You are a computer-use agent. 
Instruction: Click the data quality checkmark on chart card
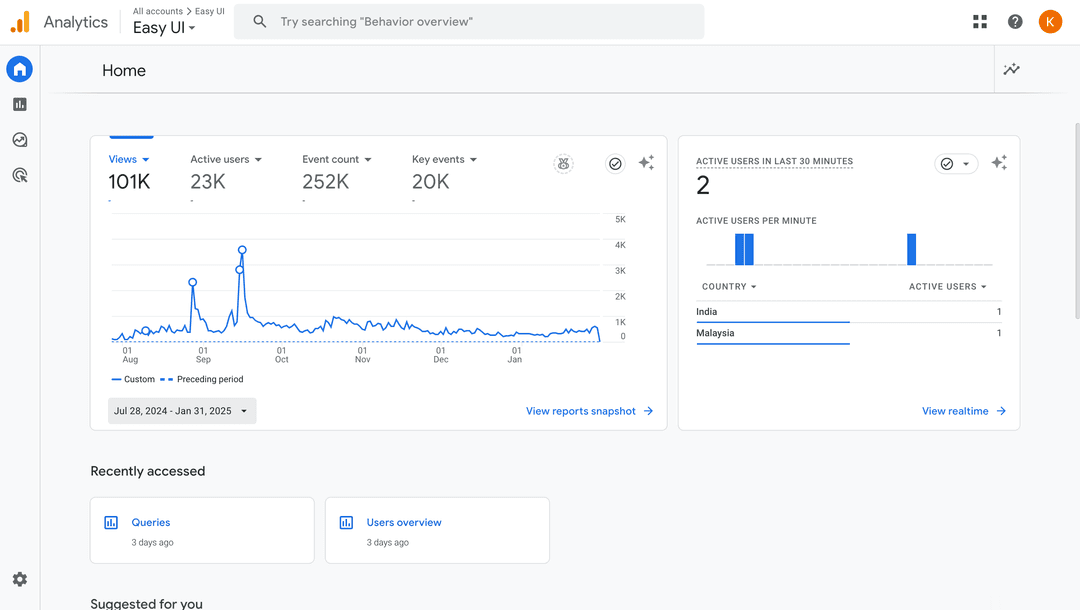coord(615,163)
